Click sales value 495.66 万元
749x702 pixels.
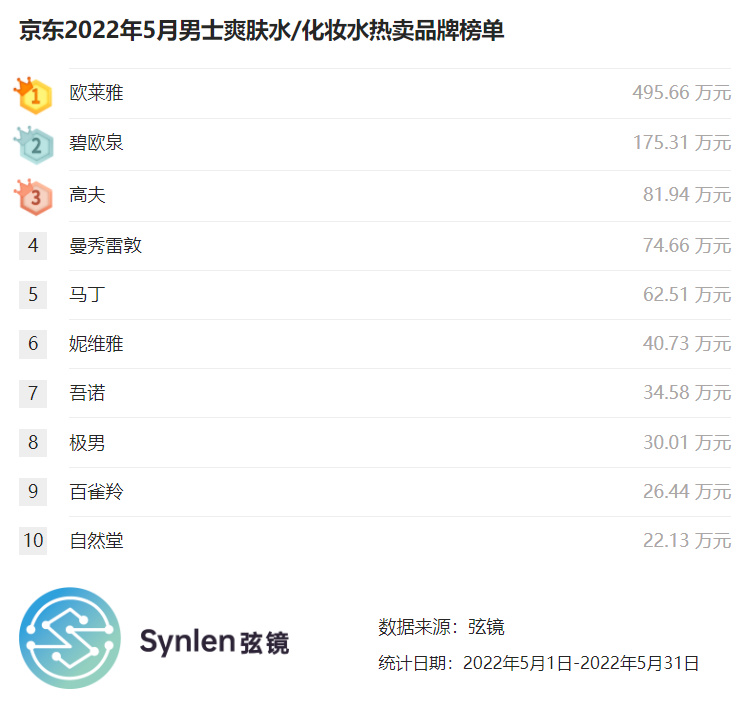coord(682,93)
